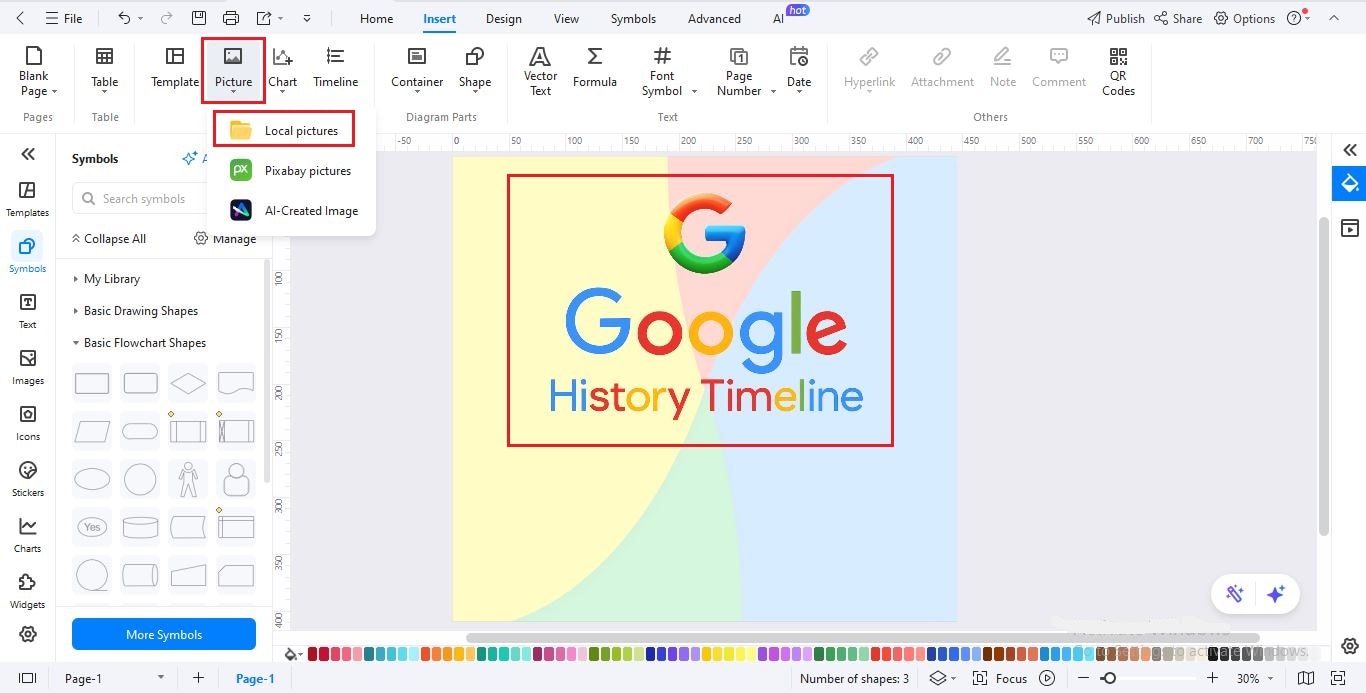The image size is (1366, 693).
Task: Switch to the View tab
Action: coord(566,18)
